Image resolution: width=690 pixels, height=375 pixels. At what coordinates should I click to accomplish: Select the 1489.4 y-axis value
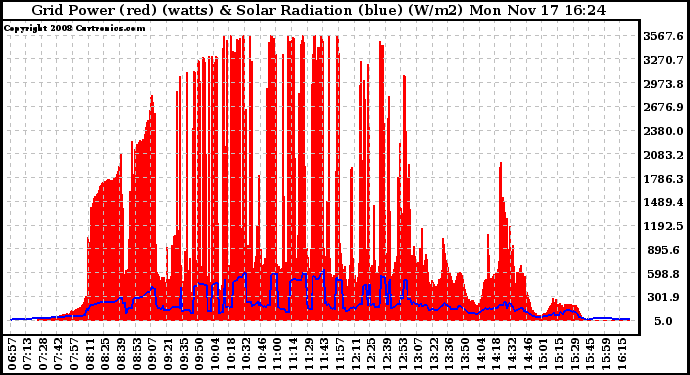click(x=663, y=202)
